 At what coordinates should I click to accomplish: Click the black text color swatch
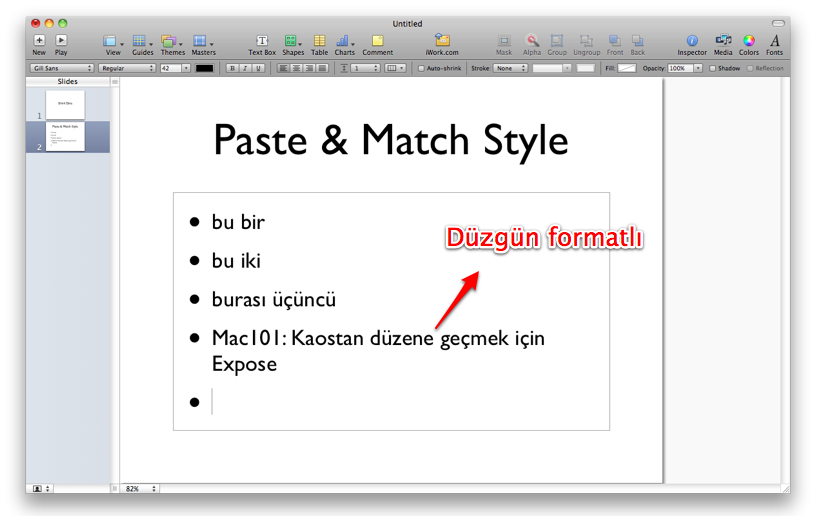[x=204, y=68]
